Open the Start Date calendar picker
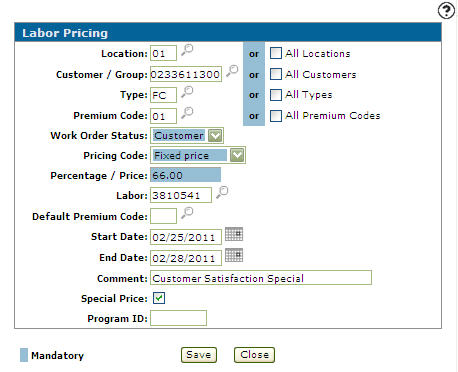 (234, 234)
